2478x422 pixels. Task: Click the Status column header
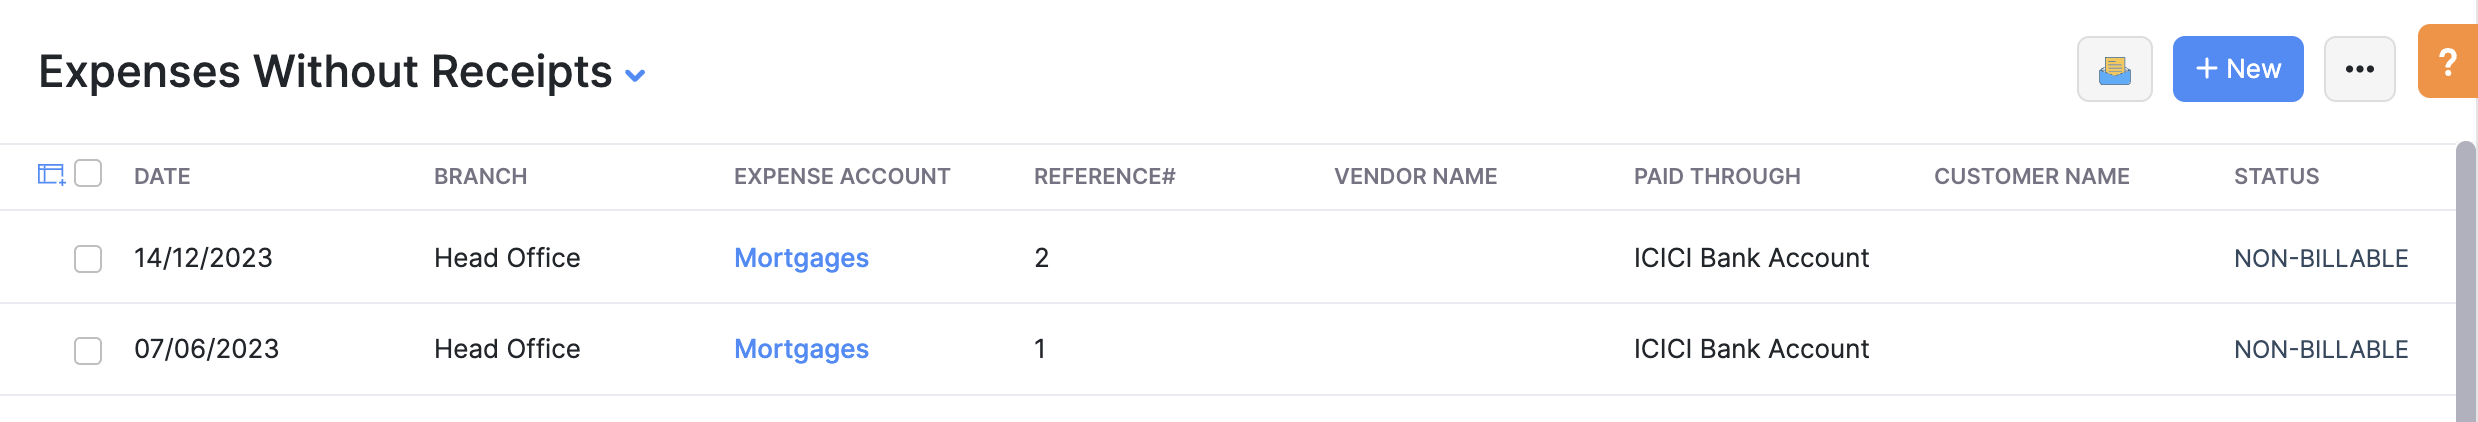tap(2276, 176)
